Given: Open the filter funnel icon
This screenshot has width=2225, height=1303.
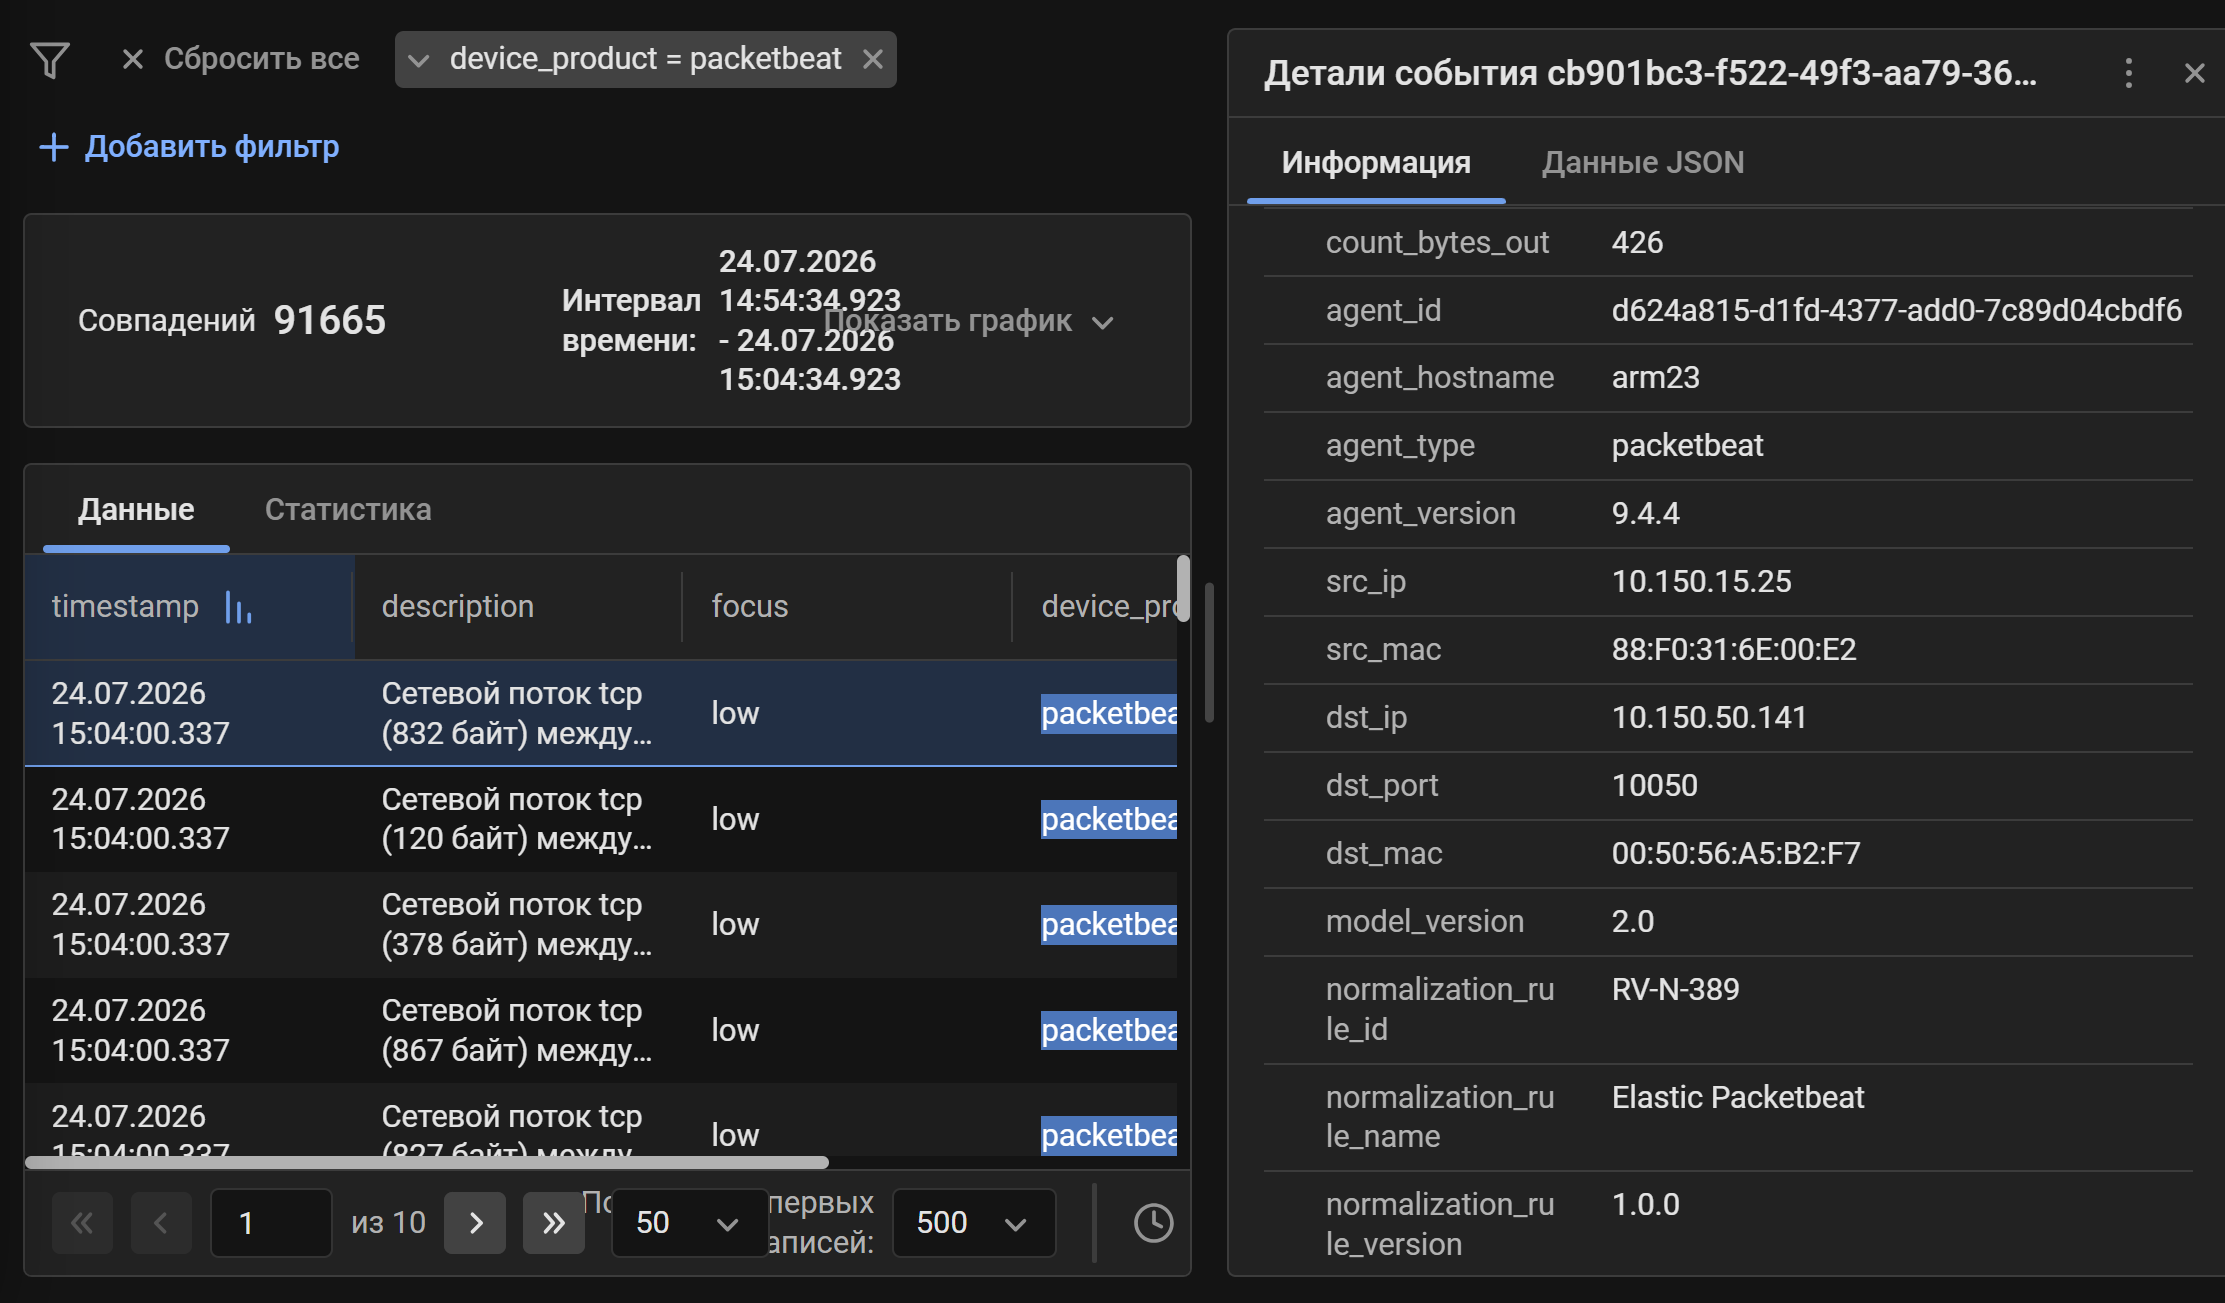Looking at the screenshot, I should click(x=50, y=60).
